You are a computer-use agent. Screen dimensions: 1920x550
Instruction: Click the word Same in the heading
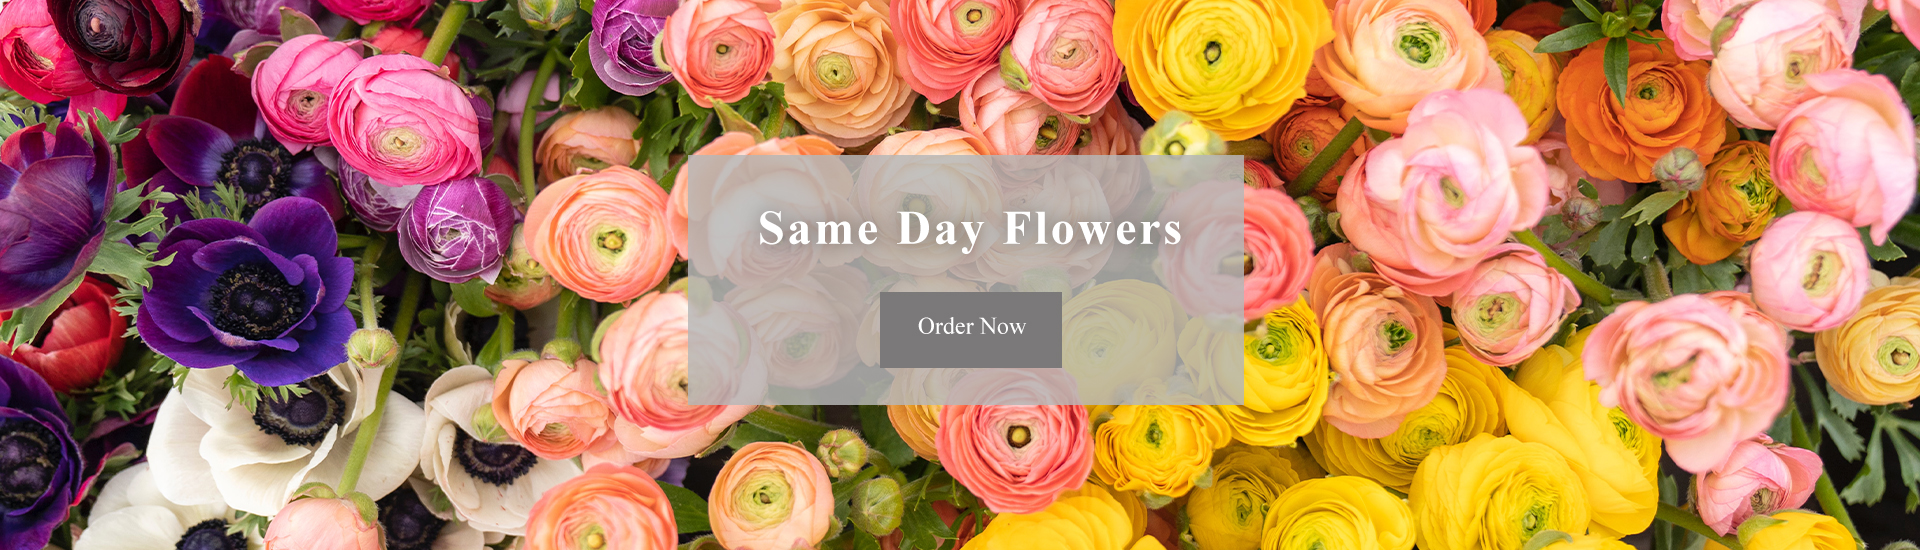[x=818, y=229]
